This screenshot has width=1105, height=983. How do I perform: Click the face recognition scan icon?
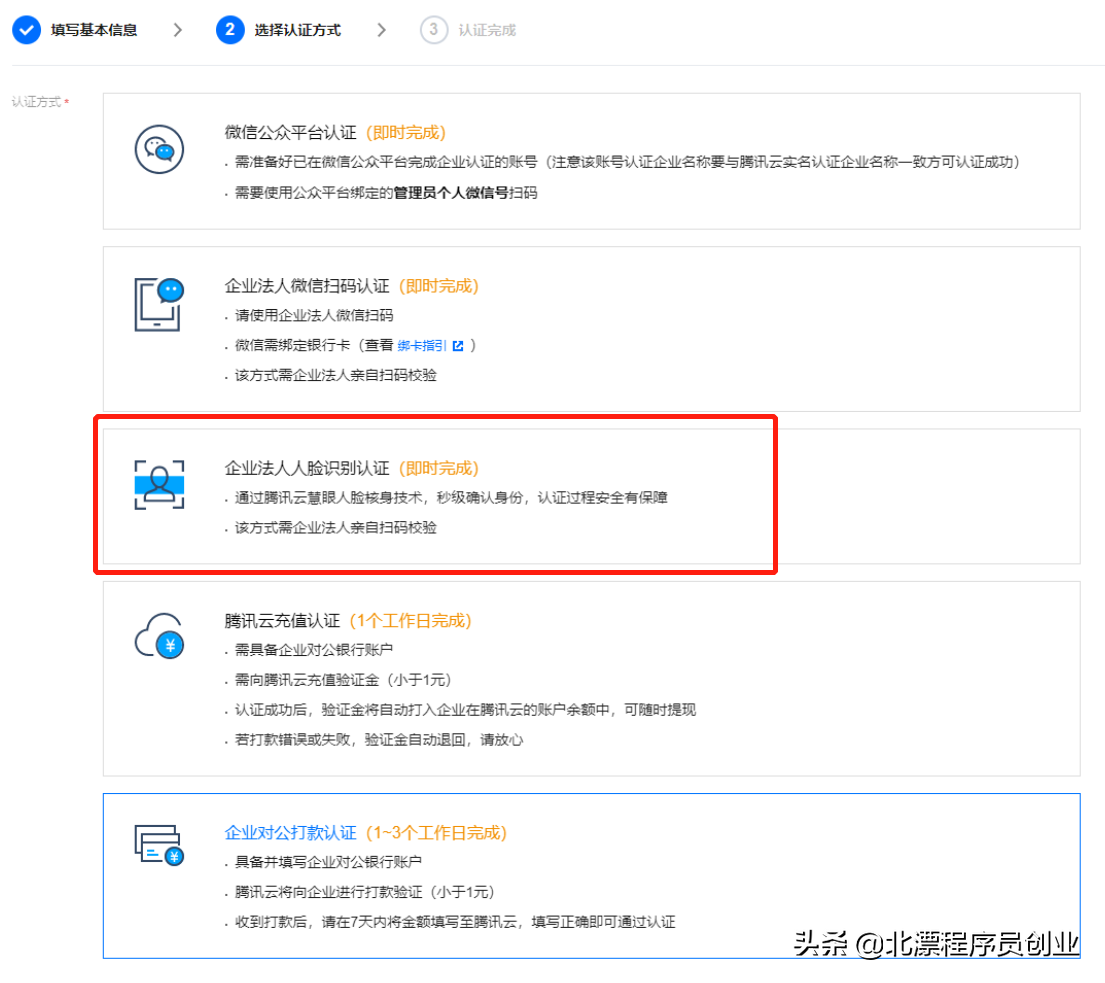pyautogui.click(x=159, y=487)
